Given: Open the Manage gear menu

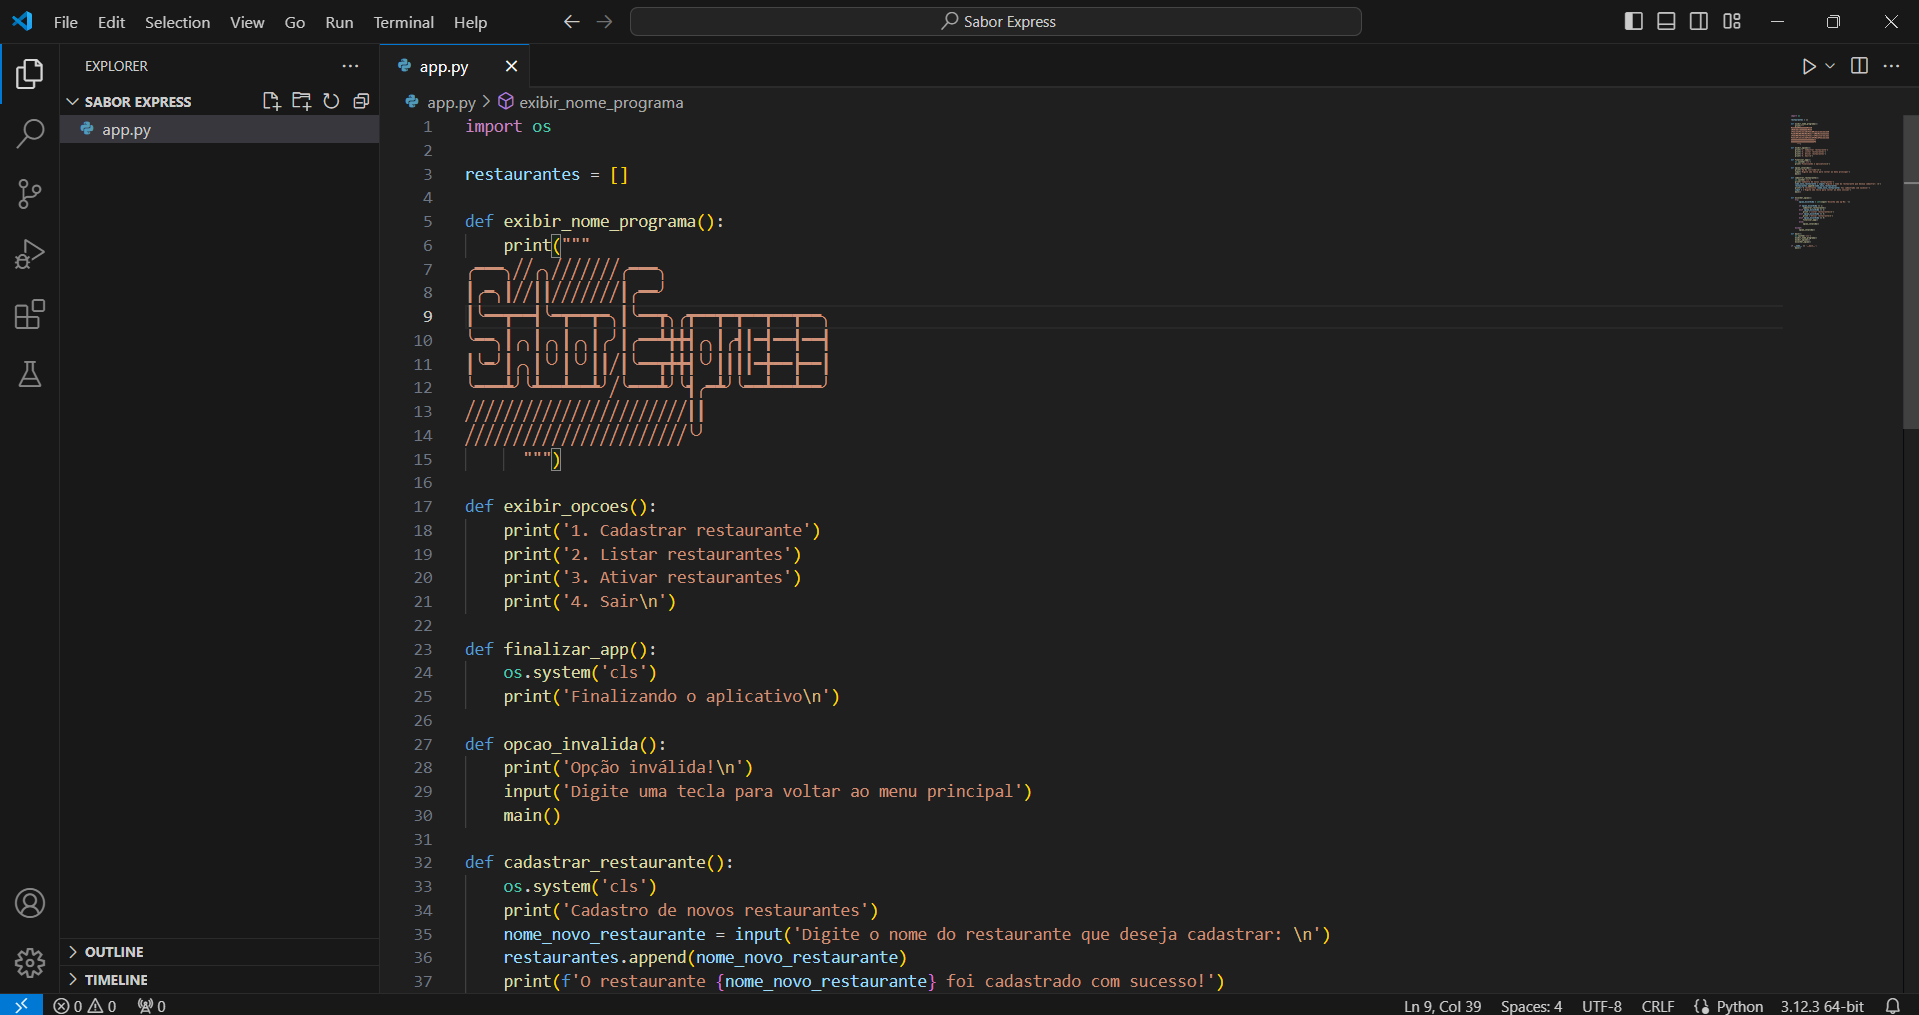Looking at the screenshot, I should 30,963.
